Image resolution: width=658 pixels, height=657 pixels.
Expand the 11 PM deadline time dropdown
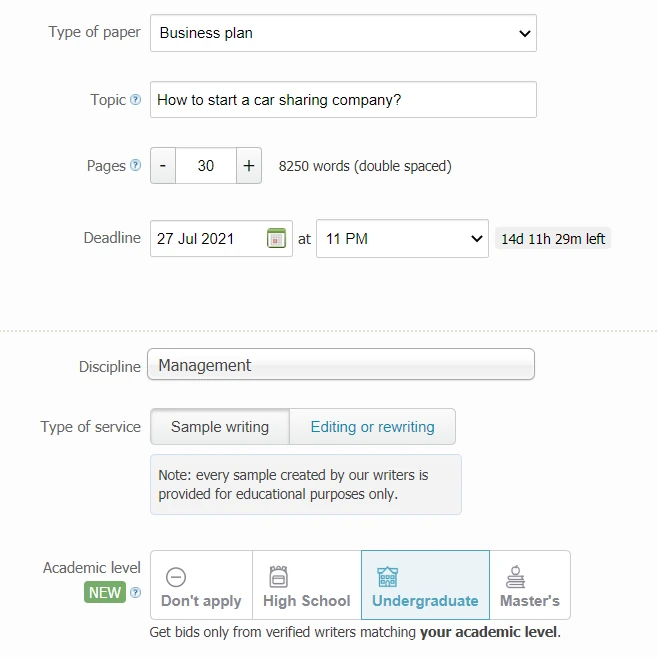tap(402, 239)
